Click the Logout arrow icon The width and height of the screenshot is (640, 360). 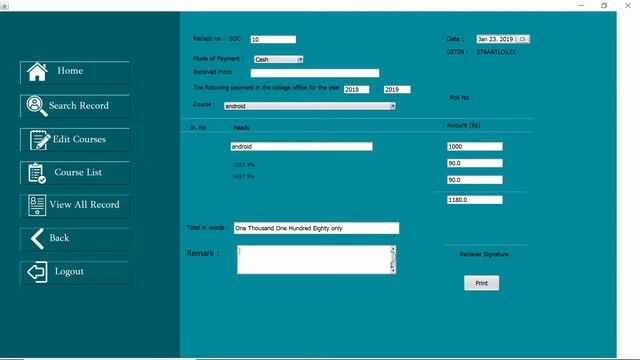click(37, 272)
